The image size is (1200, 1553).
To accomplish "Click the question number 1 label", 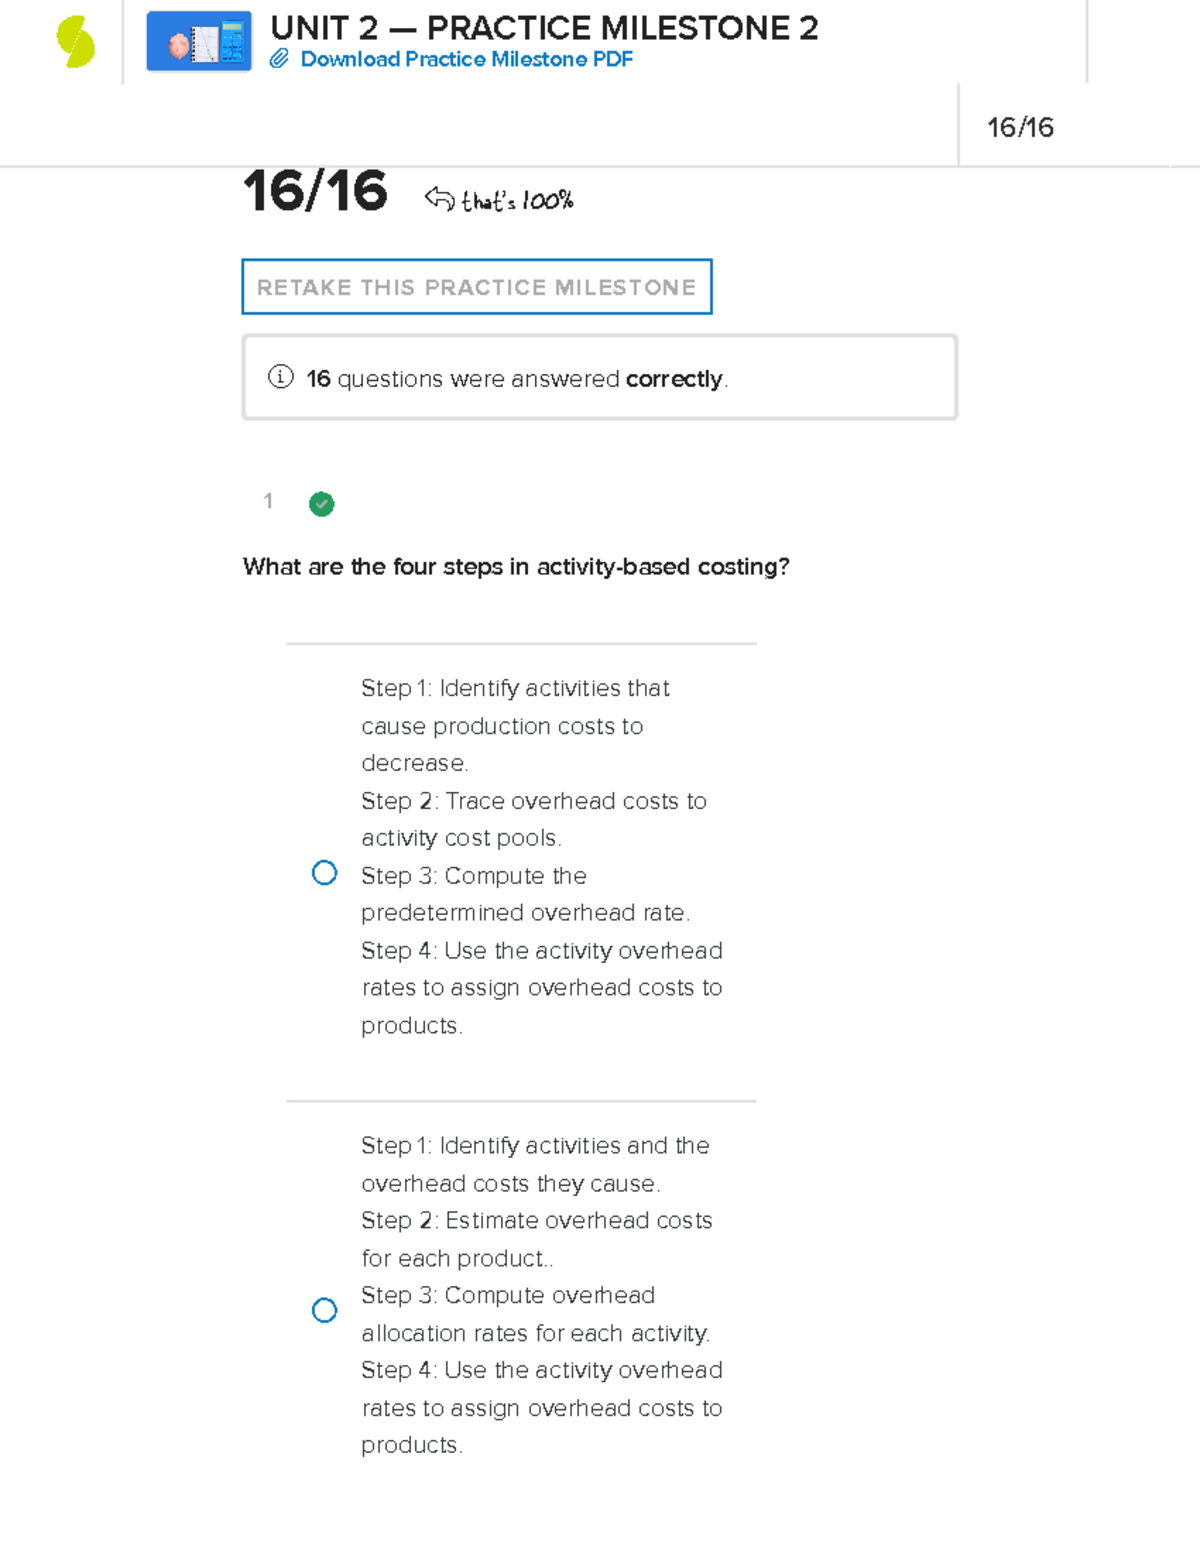I will click(x=268, y=501).
